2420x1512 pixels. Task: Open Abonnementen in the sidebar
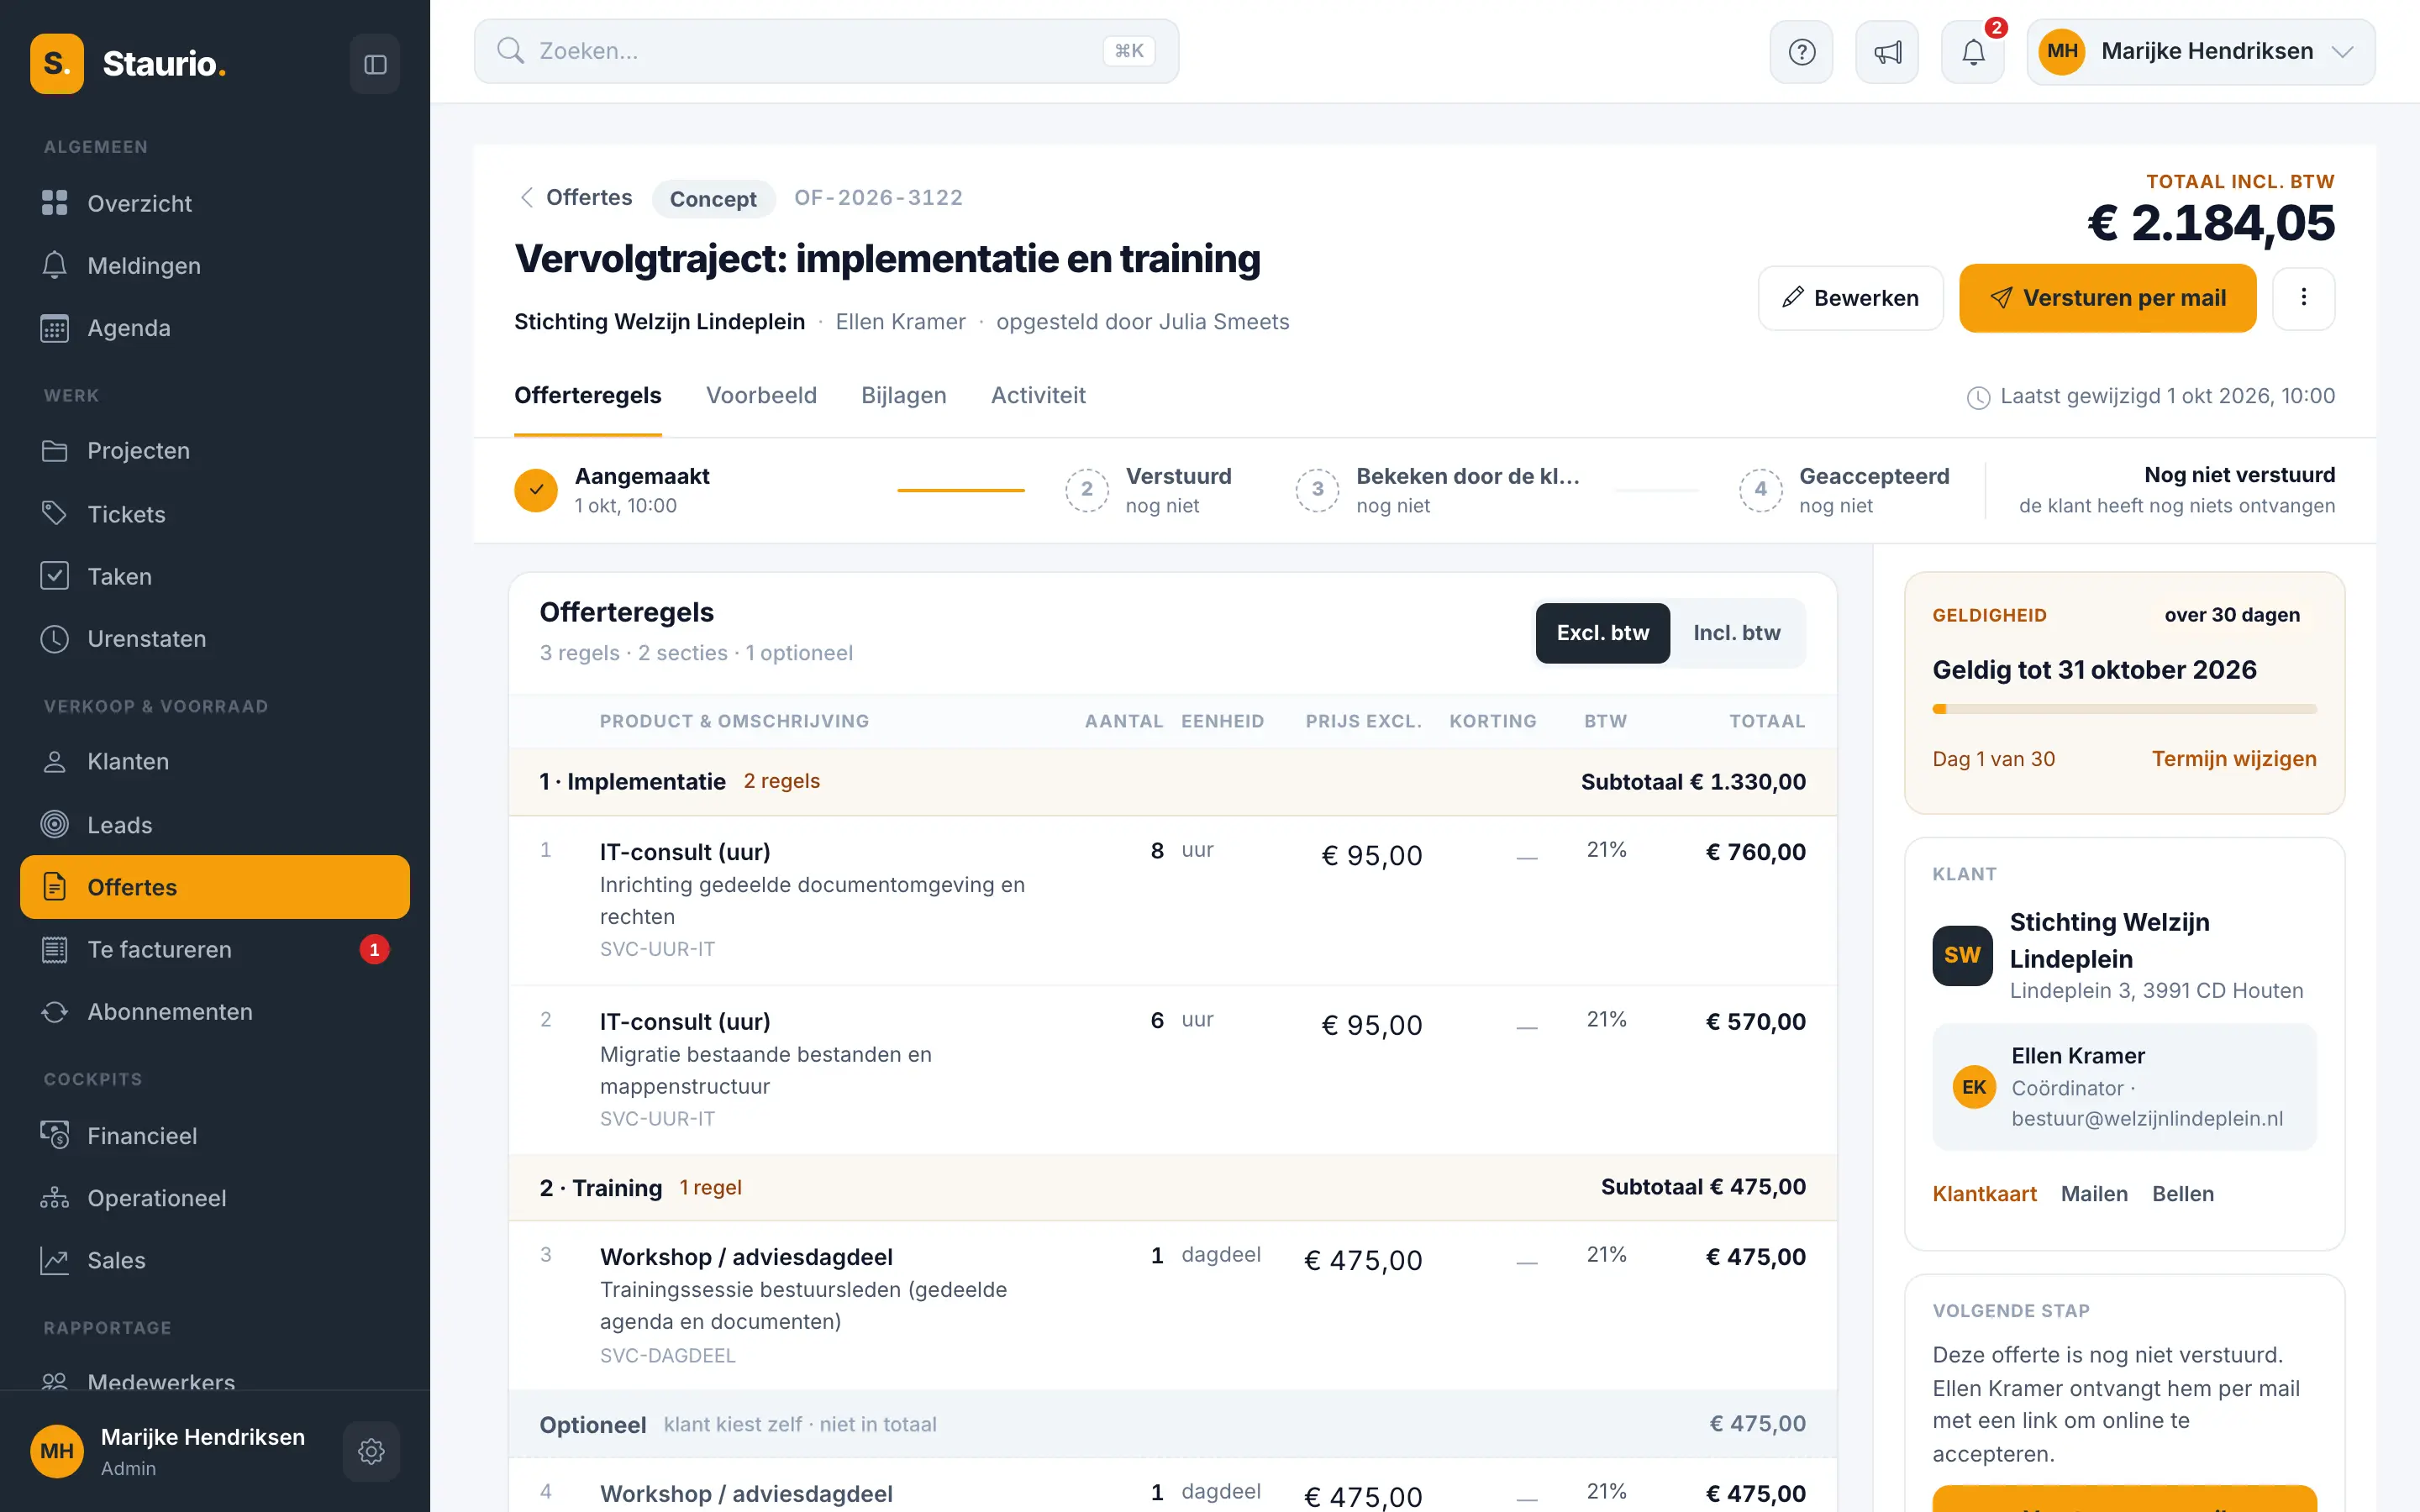click(215, 1011)
